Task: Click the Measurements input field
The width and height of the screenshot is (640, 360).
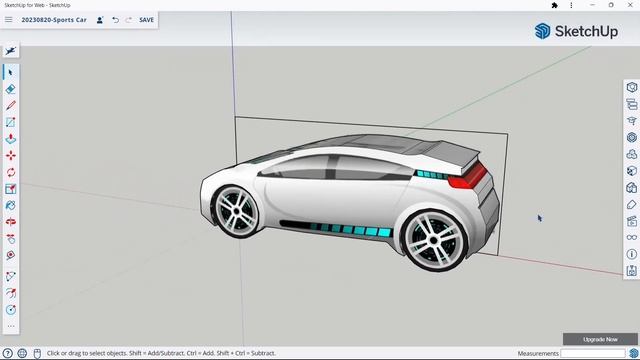Action: 592,353
